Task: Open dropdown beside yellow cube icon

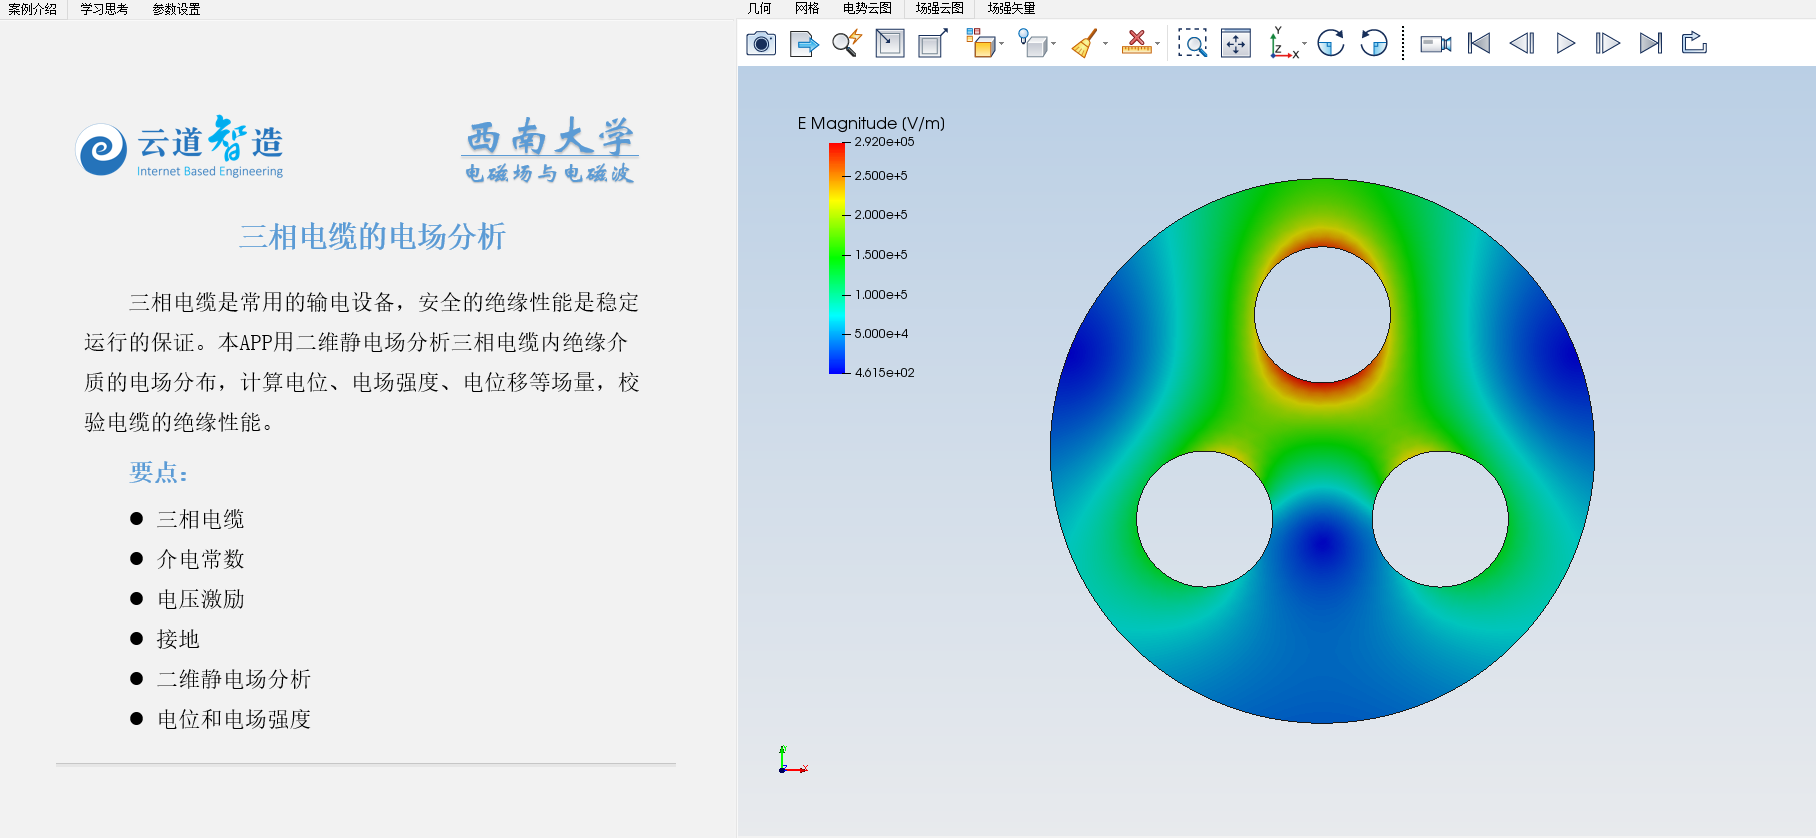Action: (1001, 43)
